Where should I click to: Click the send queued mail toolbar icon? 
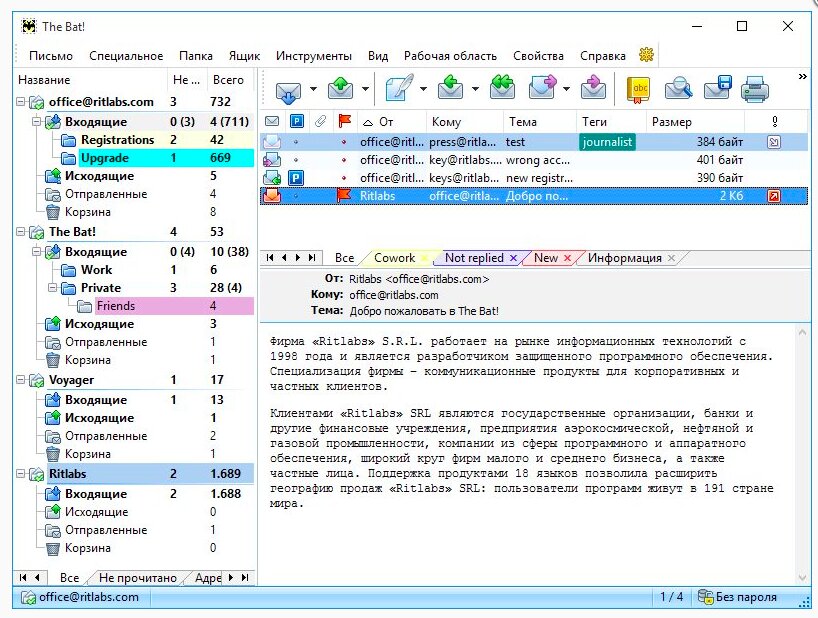(342, 90)
